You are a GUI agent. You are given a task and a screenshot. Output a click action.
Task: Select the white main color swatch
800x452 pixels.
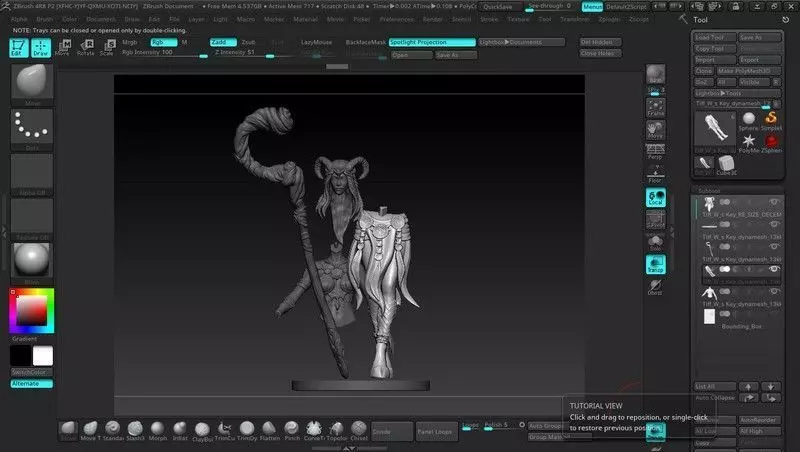tap(43, 356)
